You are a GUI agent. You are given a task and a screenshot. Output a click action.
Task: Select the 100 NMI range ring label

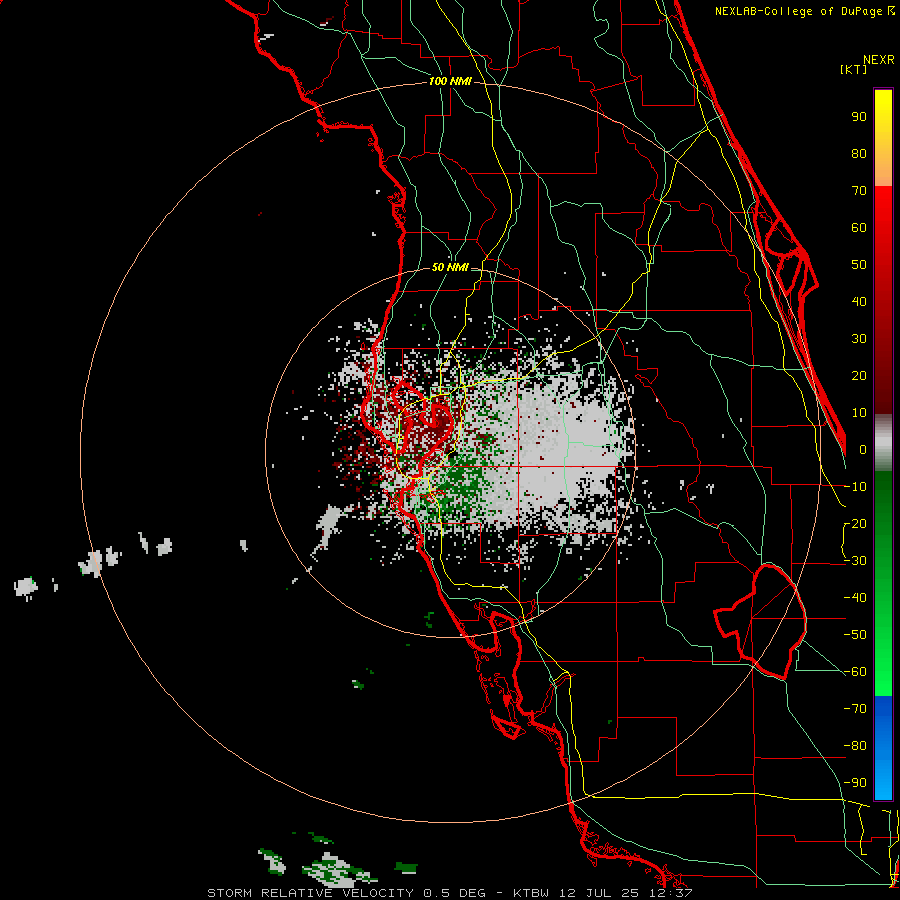[x=450, y=82]
